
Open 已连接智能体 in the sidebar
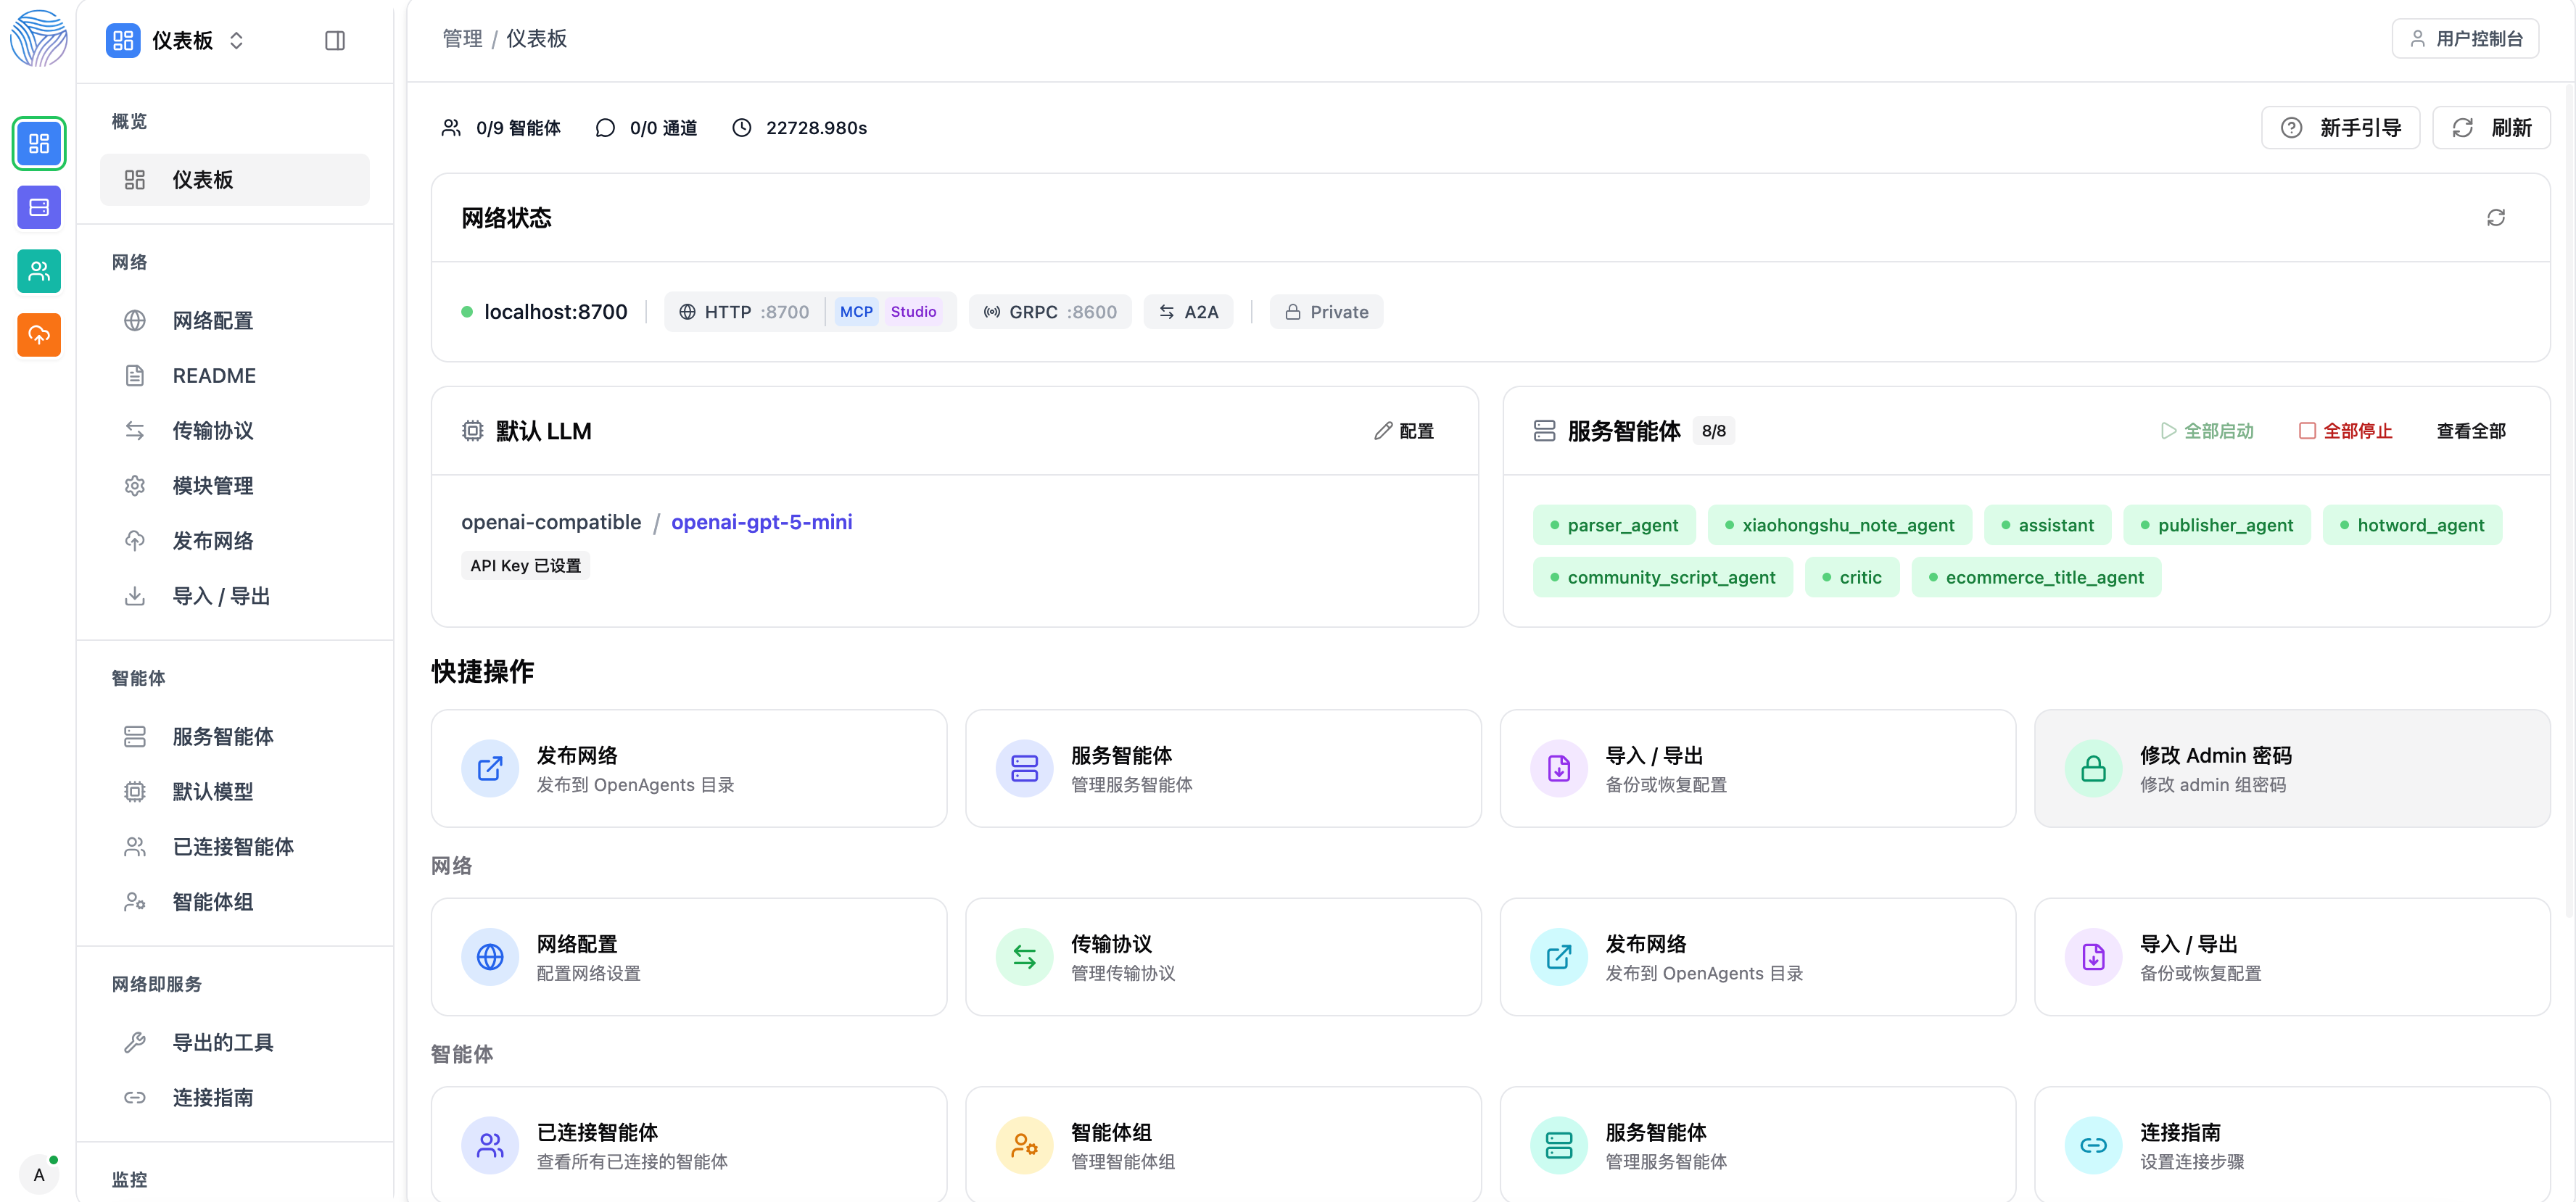[x=235, y=846]
